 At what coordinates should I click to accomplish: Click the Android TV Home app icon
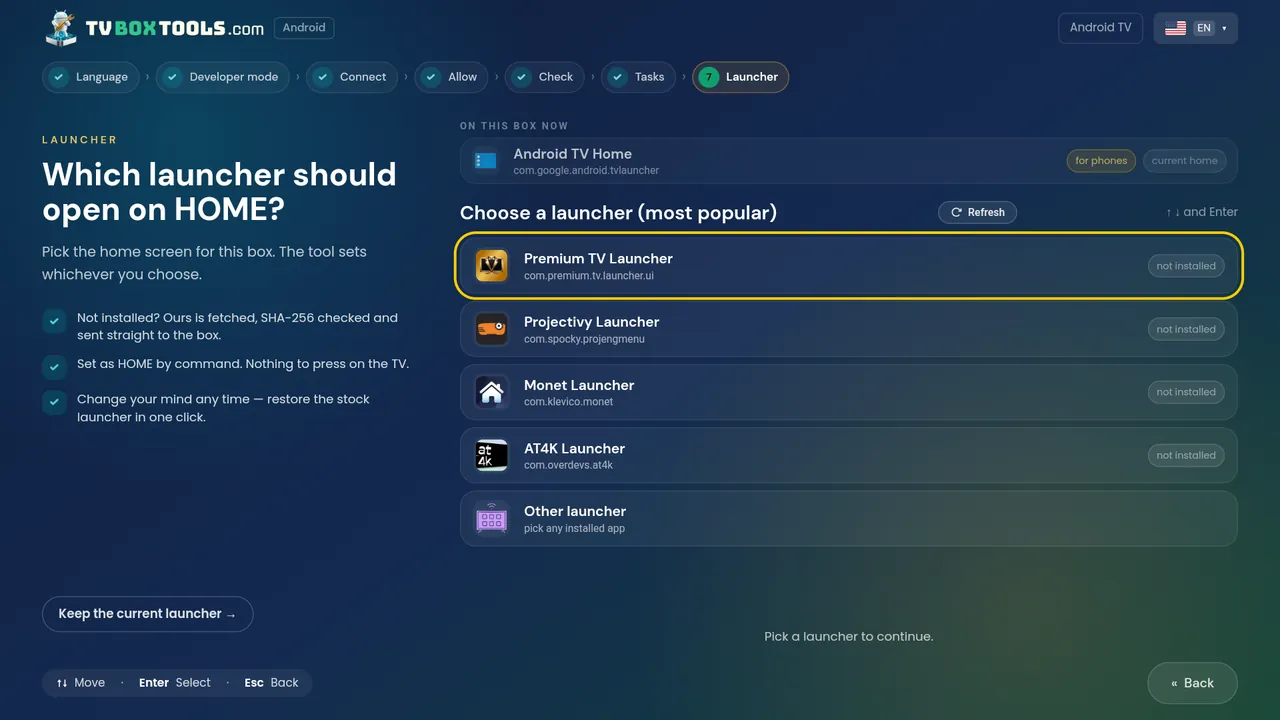(486, 161)
